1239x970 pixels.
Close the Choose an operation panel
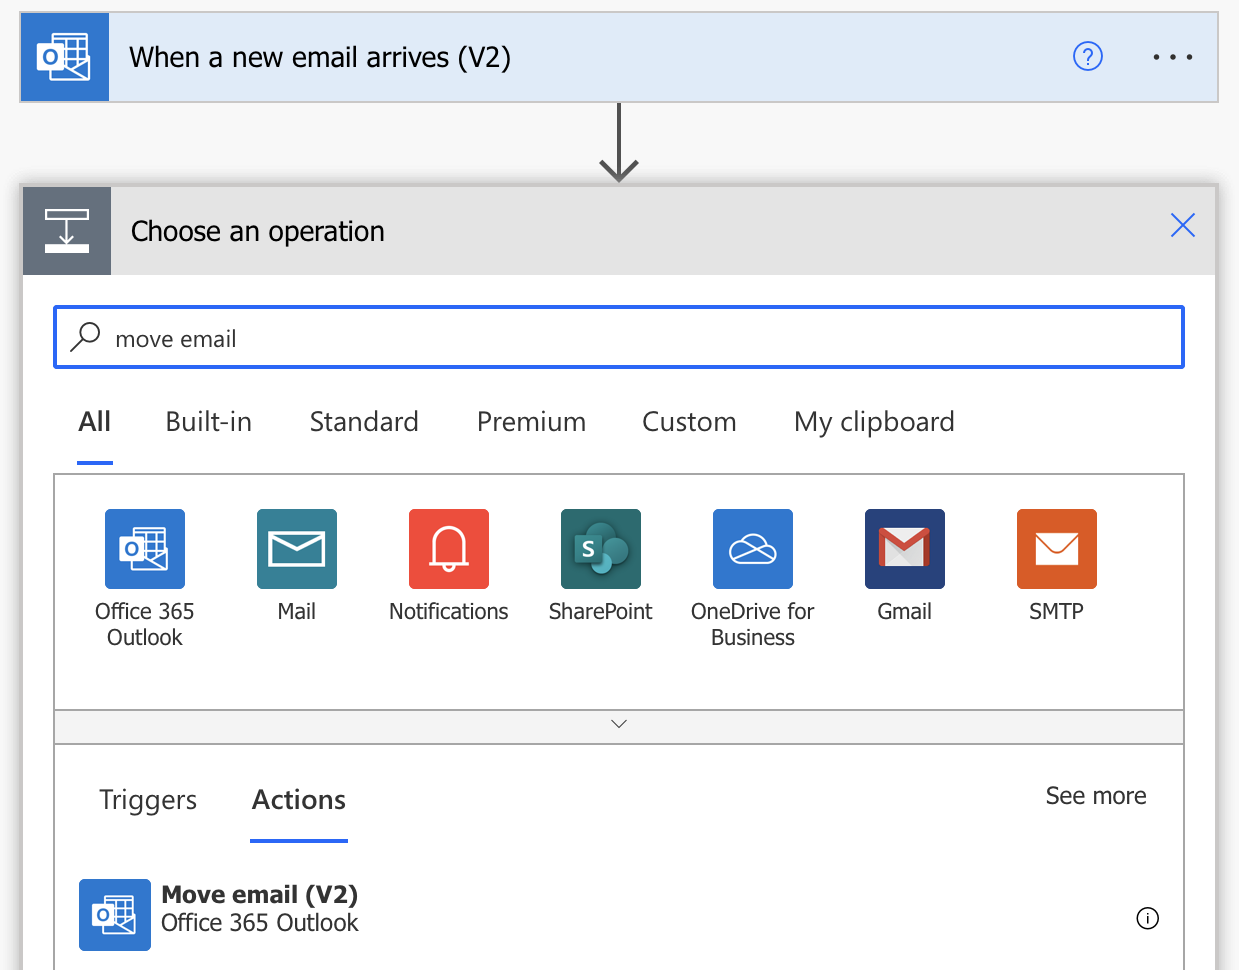1182,225
